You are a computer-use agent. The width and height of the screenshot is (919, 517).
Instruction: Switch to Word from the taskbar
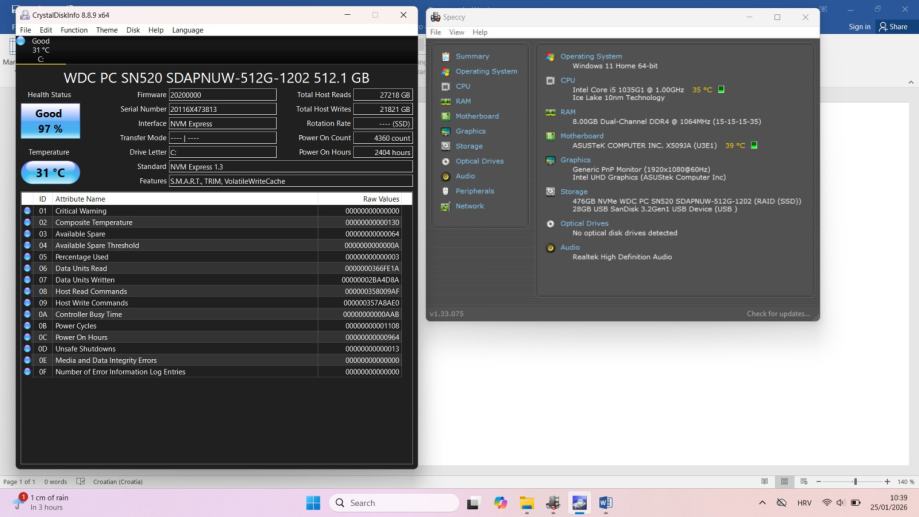[605, 503]
